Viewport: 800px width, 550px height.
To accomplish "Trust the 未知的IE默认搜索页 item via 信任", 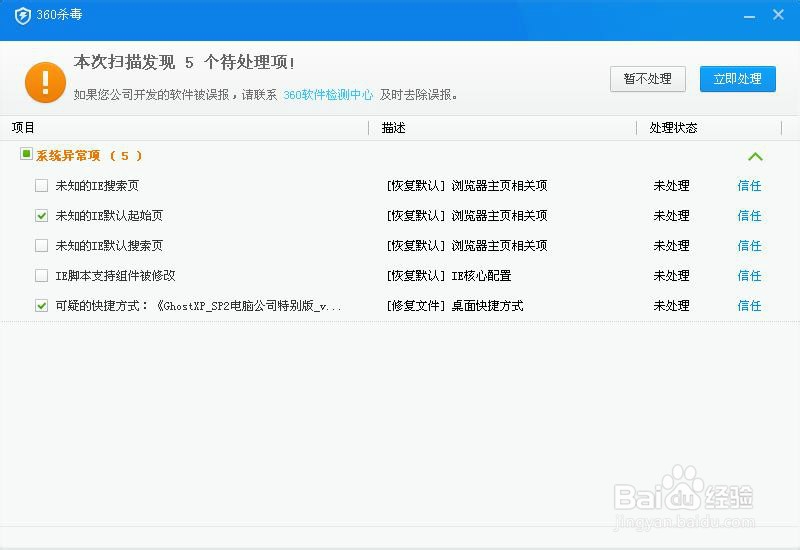I will coord(749,245).
